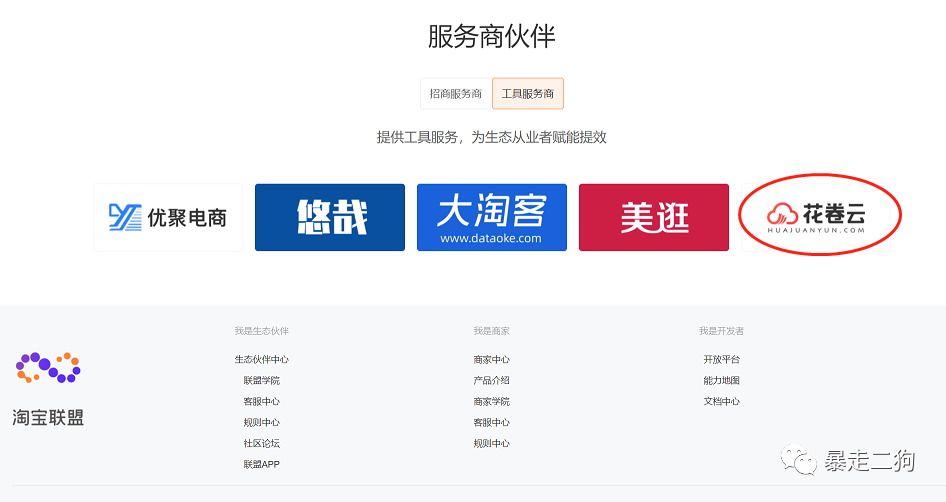This screenshot has height=502, width=946.
Task: Open 开放平台 footer link
Action: point(722,360)
